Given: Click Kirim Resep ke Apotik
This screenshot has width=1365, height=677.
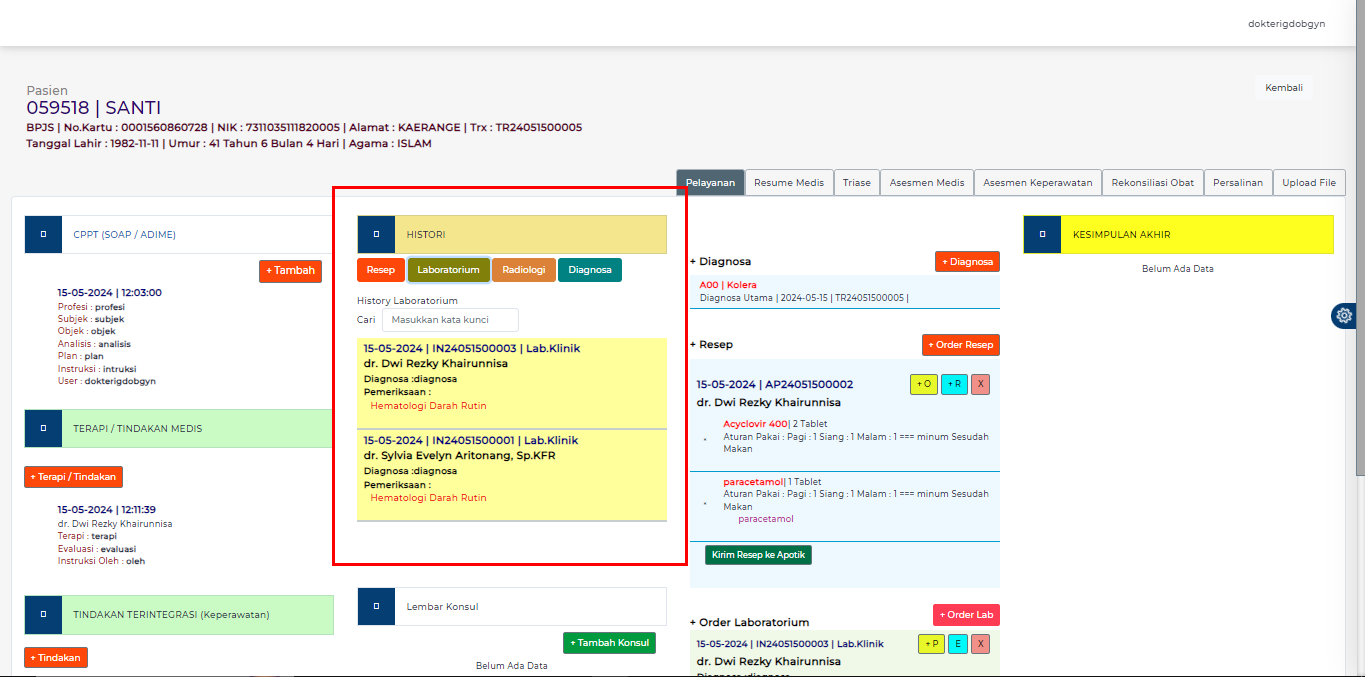Looking at the screenshot, I should coord(756,553).
